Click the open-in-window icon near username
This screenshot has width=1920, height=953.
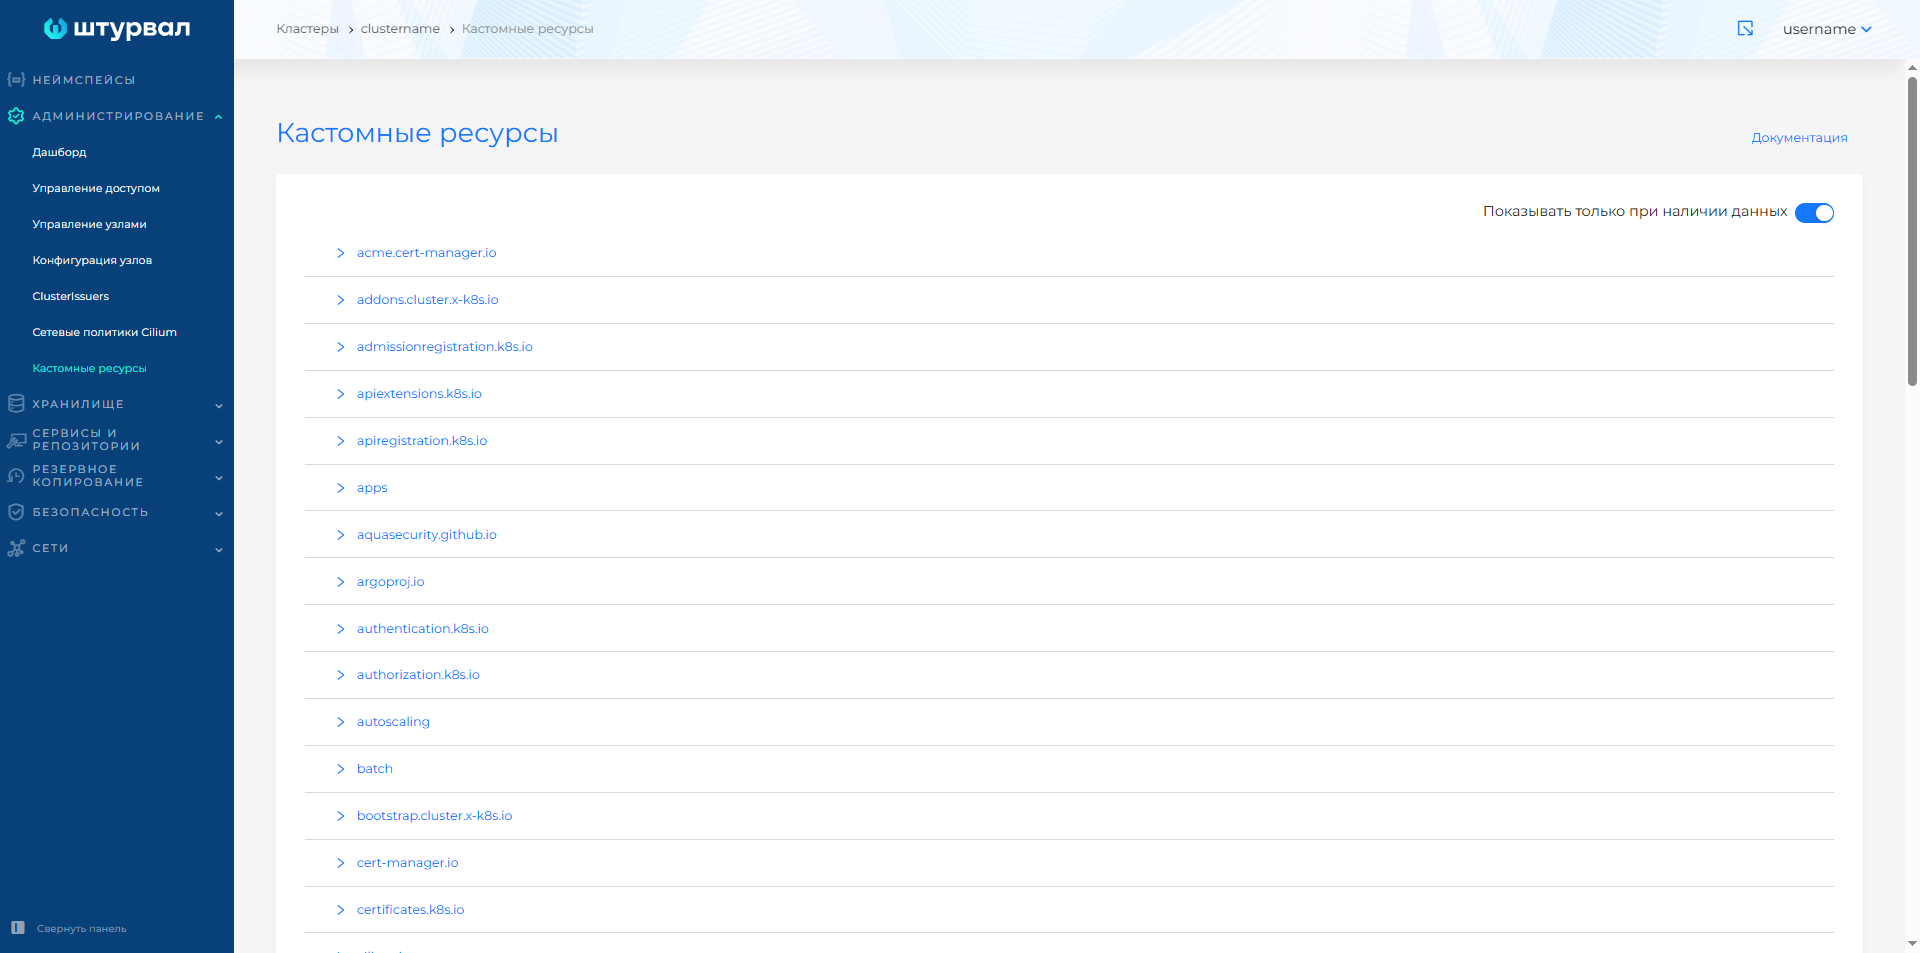[1745, 29]
